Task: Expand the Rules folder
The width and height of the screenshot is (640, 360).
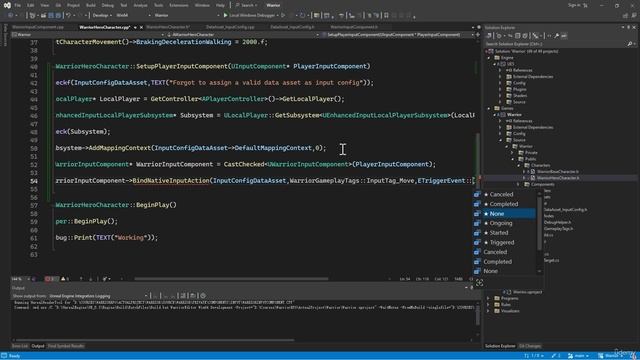Action: click(x=489, y=305)
